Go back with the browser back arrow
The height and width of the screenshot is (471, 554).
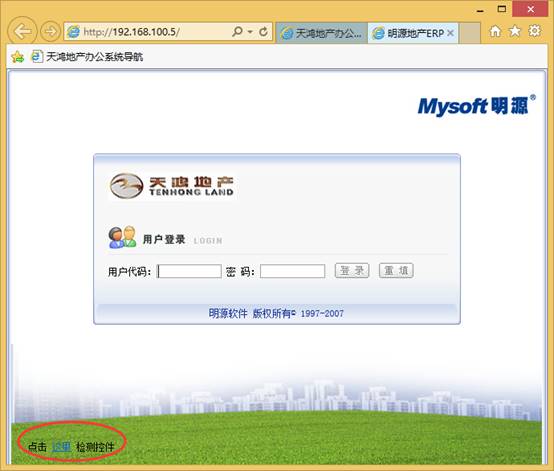[x=22, y=31]
